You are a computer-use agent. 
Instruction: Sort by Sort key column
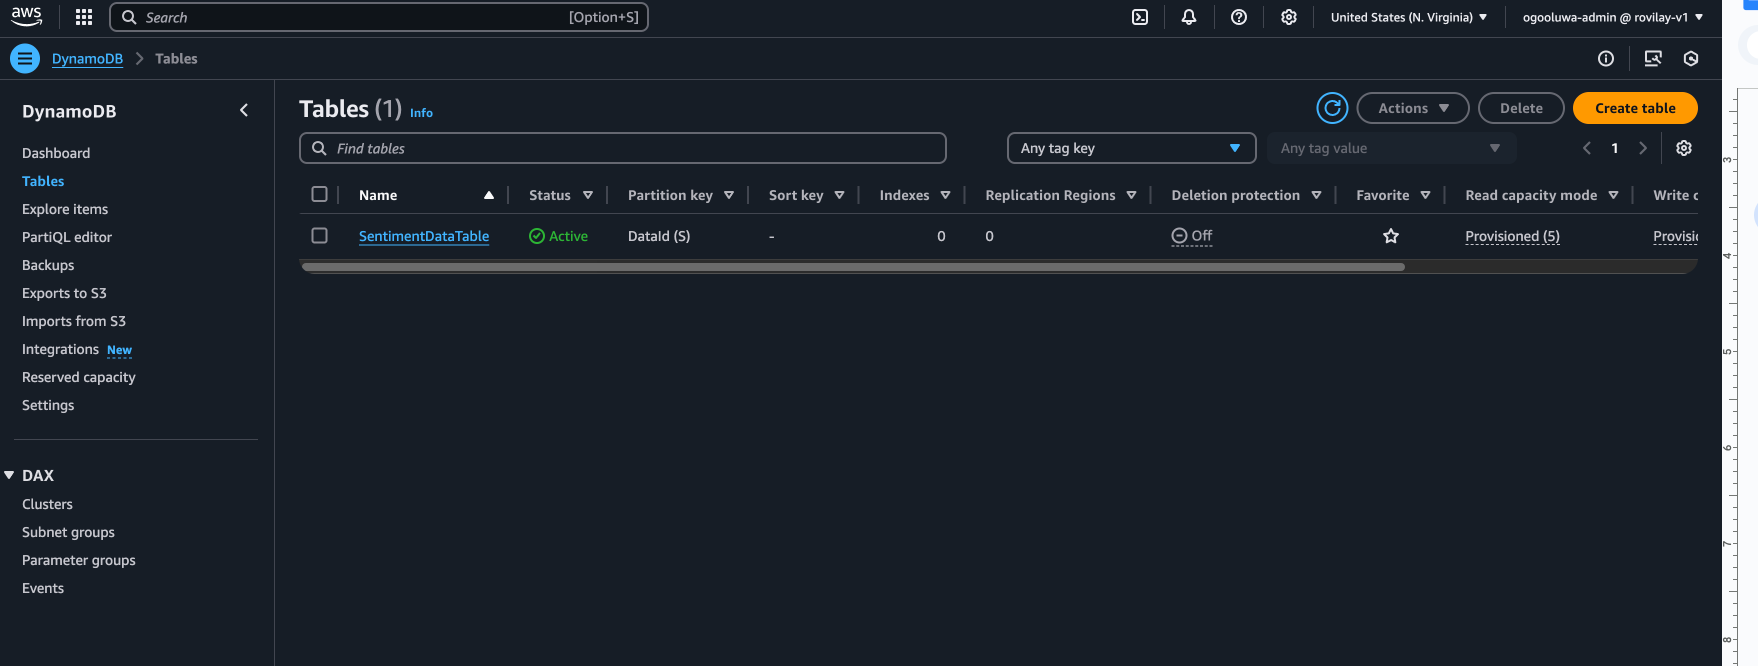[x=839, y=195]
